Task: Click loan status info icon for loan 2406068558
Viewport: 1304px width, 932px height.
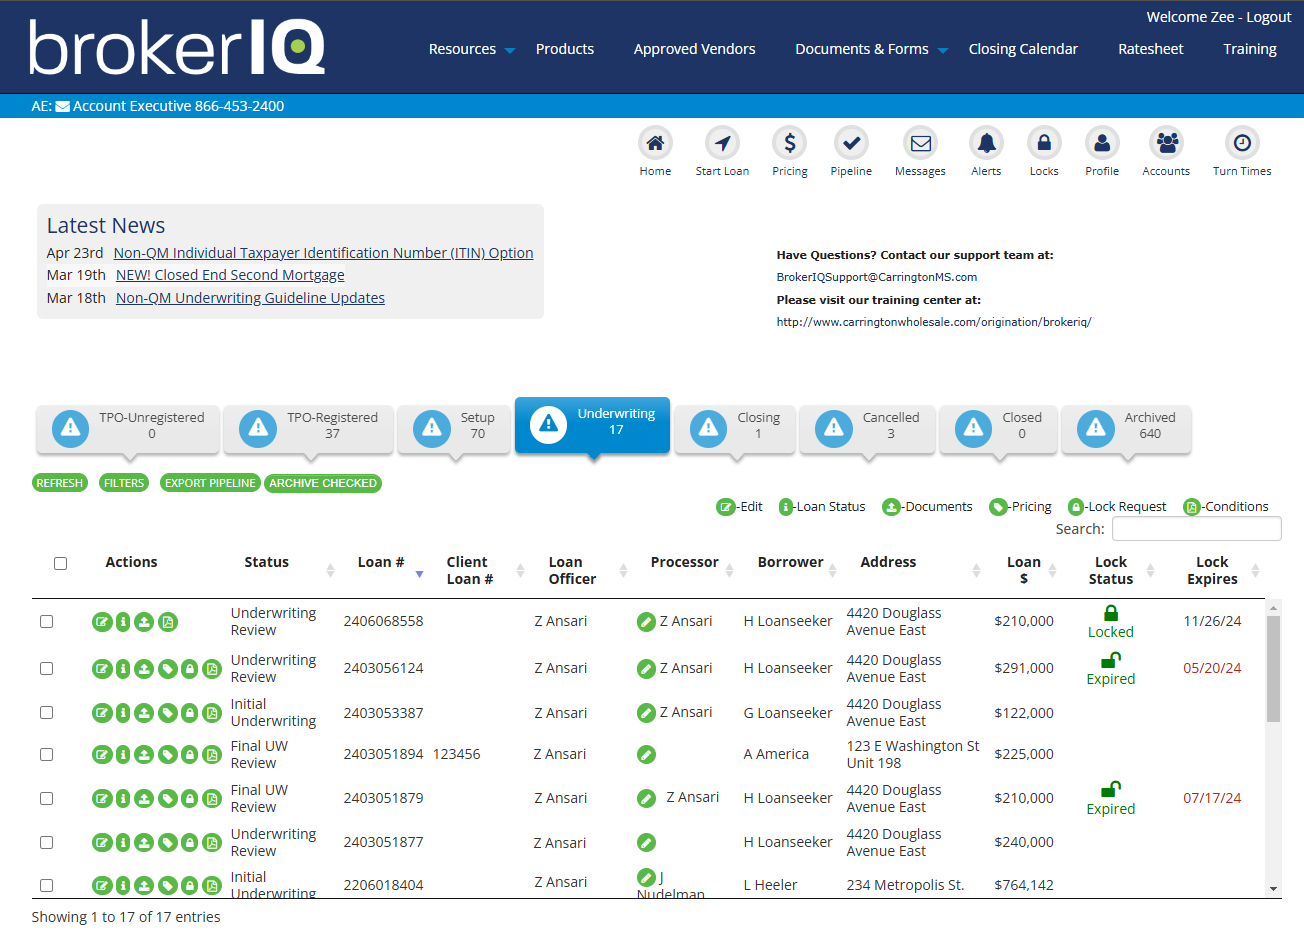Action: [123, 622]
